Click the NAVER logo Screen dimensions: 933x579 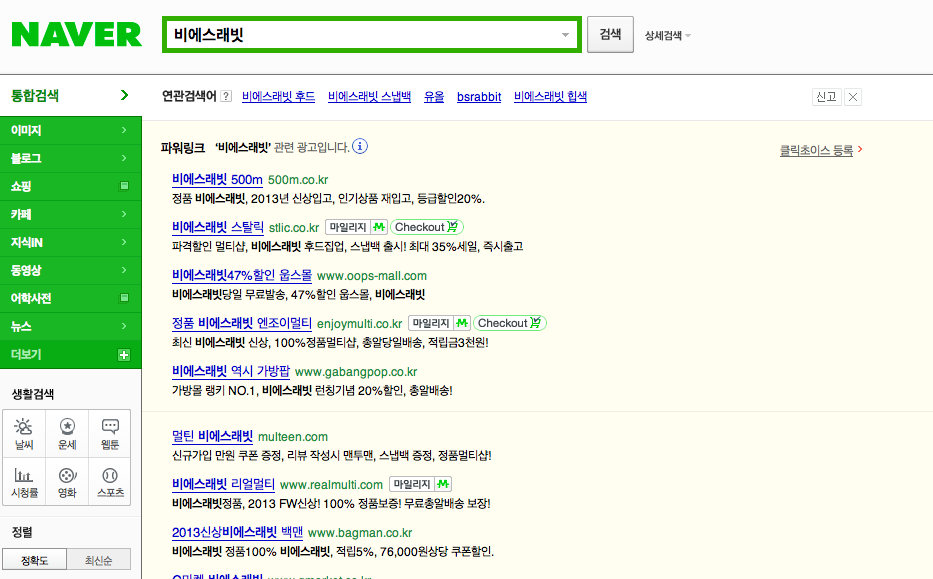[77, 34]
